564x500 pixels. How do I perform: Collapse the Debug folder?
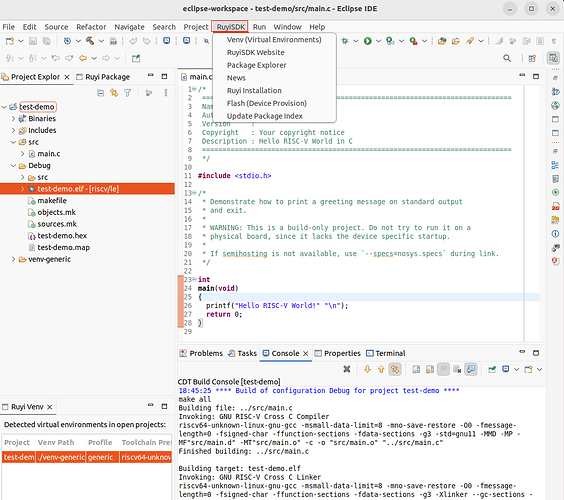point(13,166)
